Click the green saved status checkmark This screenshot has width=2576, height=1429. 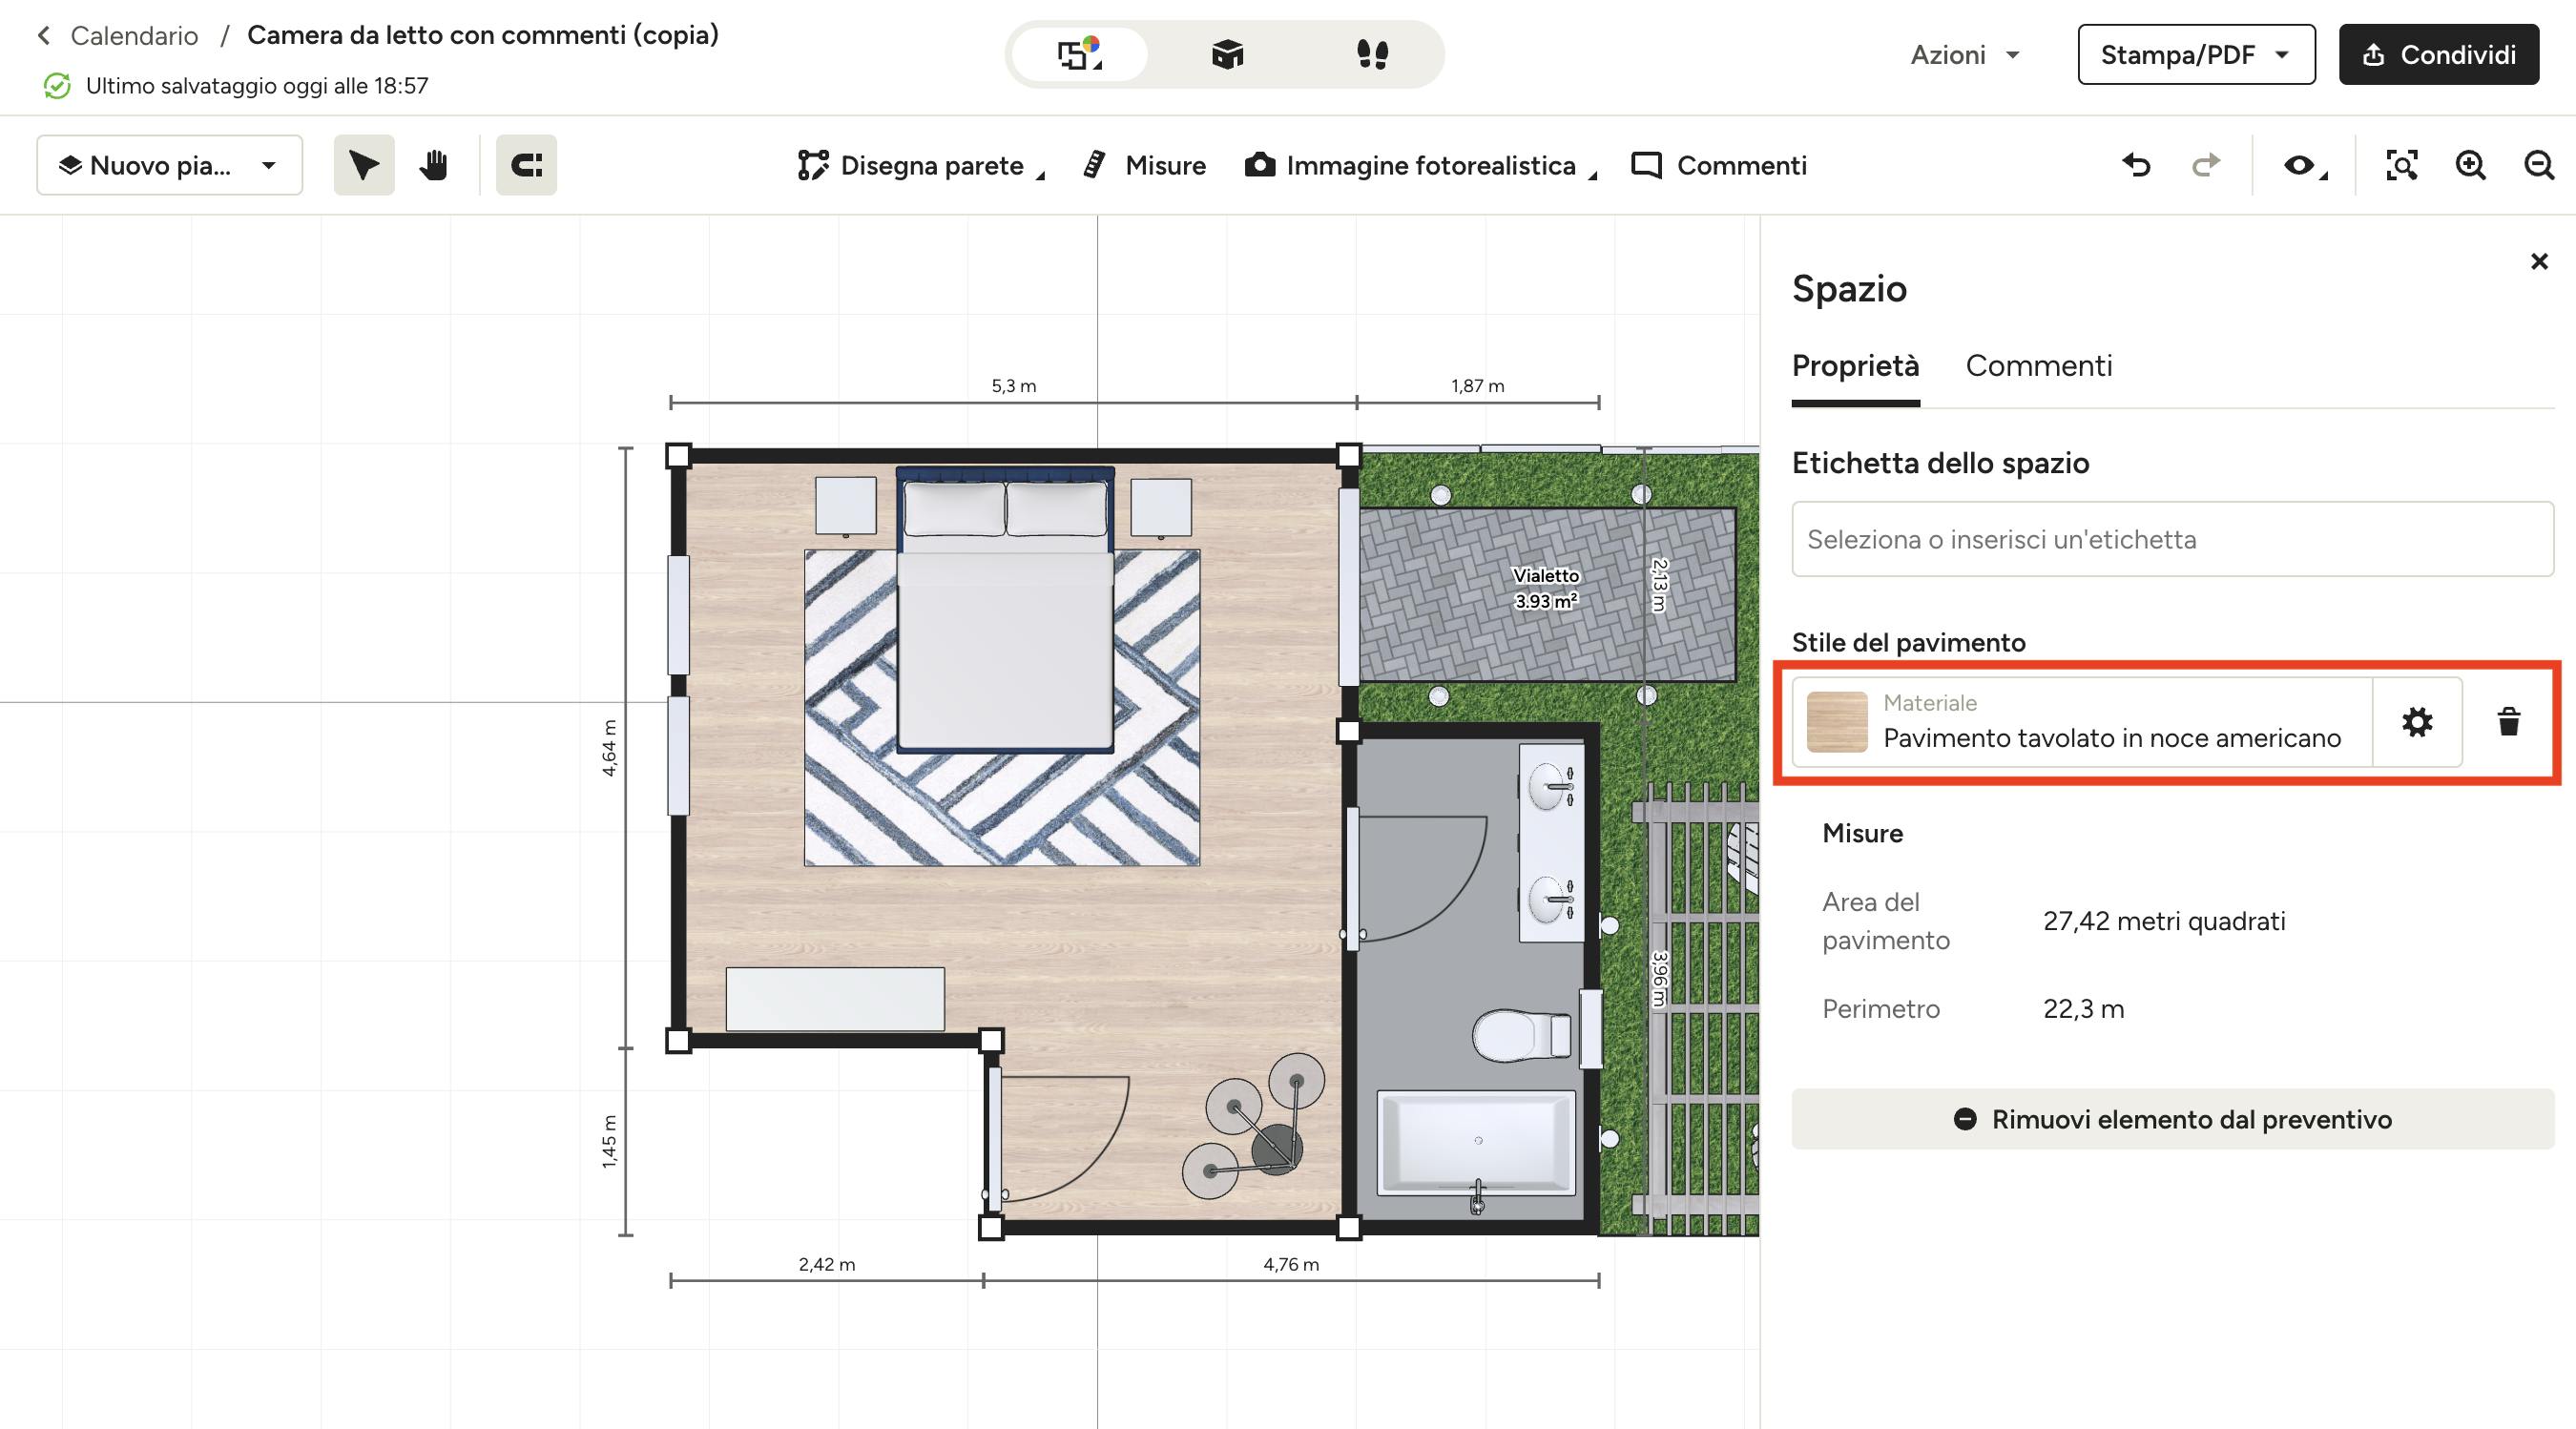coord(57,86)
